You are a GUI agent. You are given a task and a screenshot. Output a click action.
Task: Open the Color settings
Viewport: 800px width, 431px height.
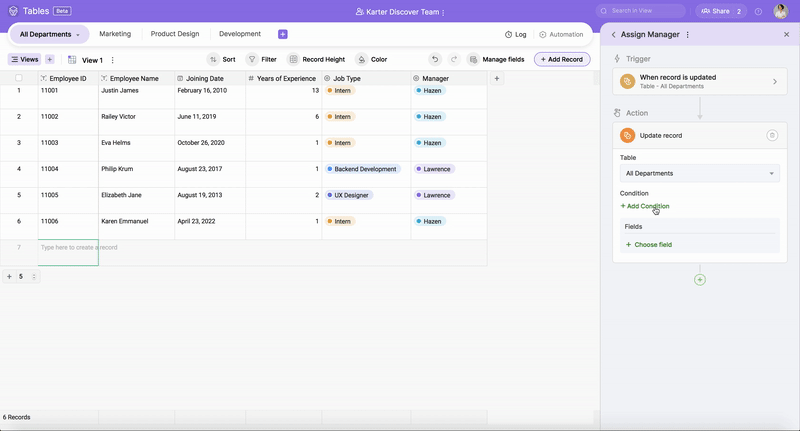(x=371, y=60)
